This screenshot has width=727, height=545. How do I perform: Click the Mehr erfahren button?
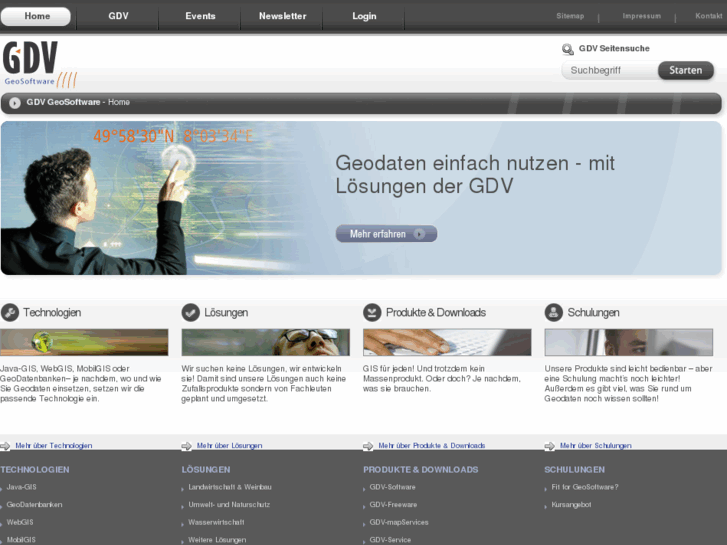(x=386, y=234)
